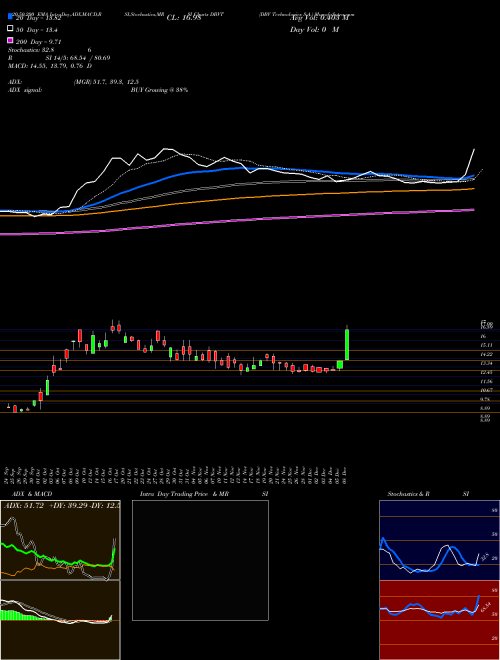Click the tall green last candlestick
Viewport: 500px width, 660px height.
click(347, 343)
